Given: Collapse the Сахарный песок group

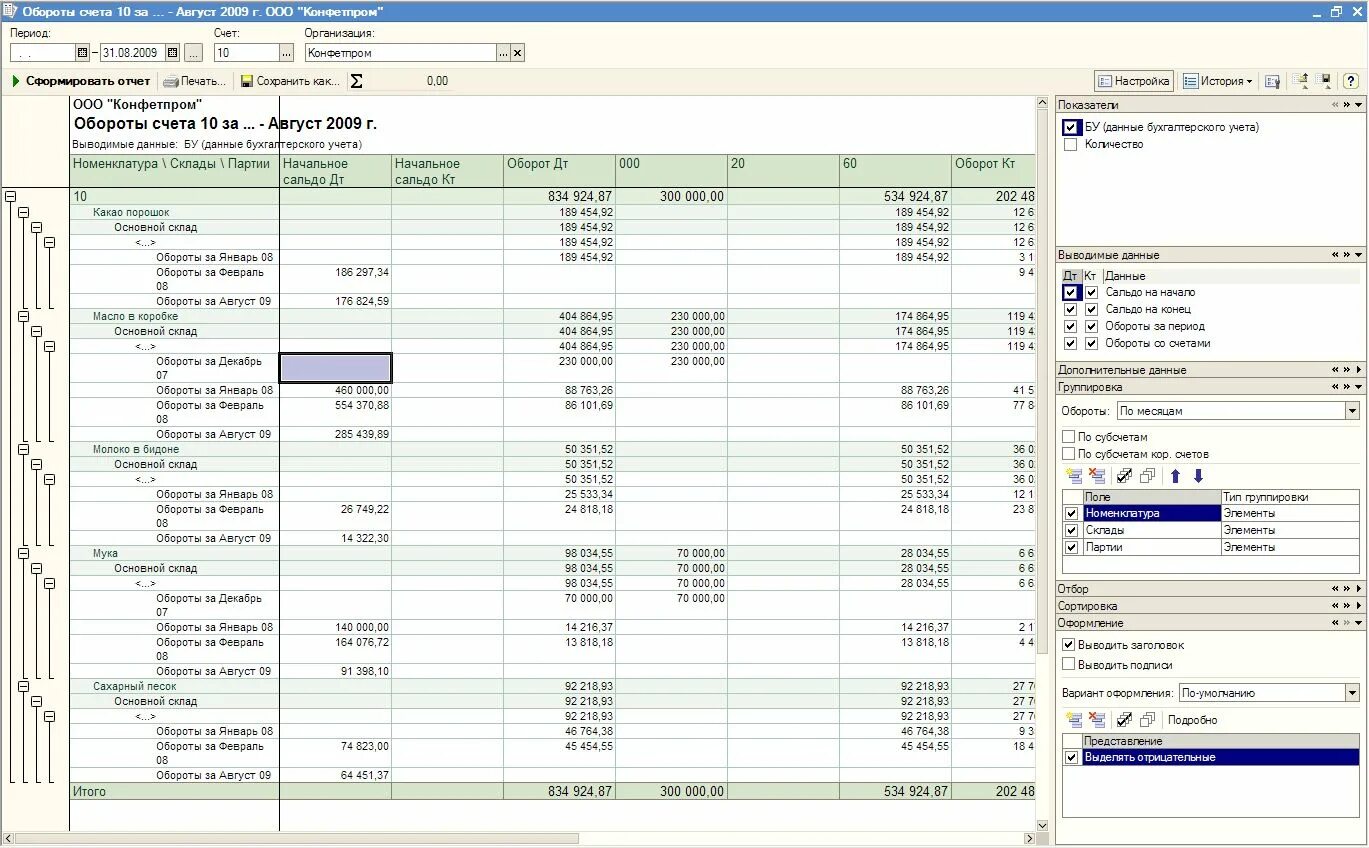Looking at the screenshot, I should point(23,686).
